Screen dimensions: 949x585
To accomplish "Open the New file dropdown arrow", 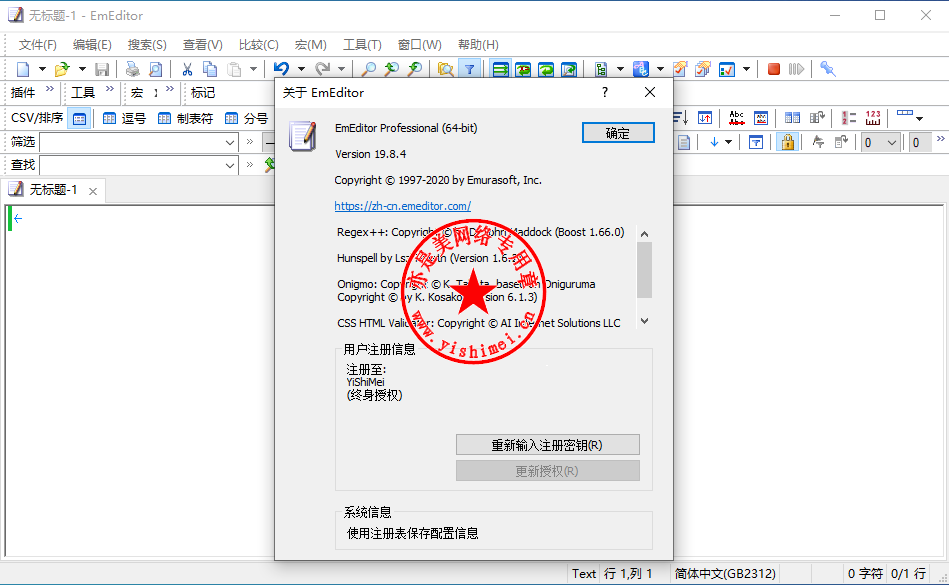I will 42,69.
